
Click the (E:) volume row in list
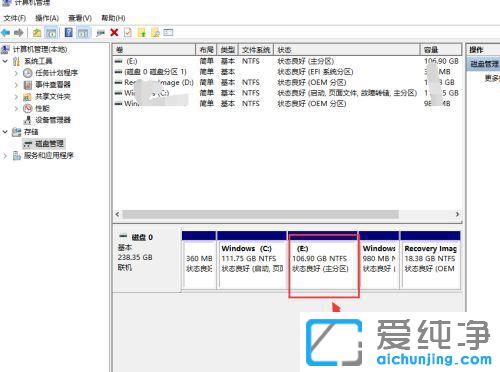287,61
